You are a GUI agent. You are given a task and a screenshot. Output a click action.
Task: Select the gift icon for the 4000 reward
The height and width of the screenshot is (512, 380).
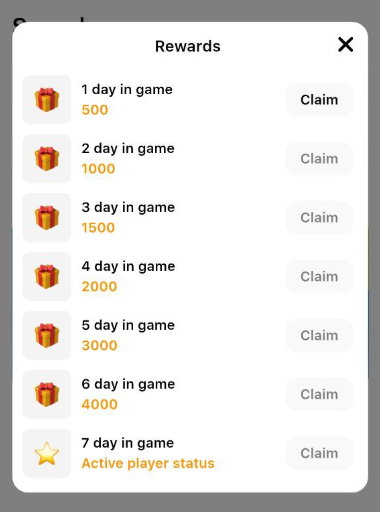(47, 394)
